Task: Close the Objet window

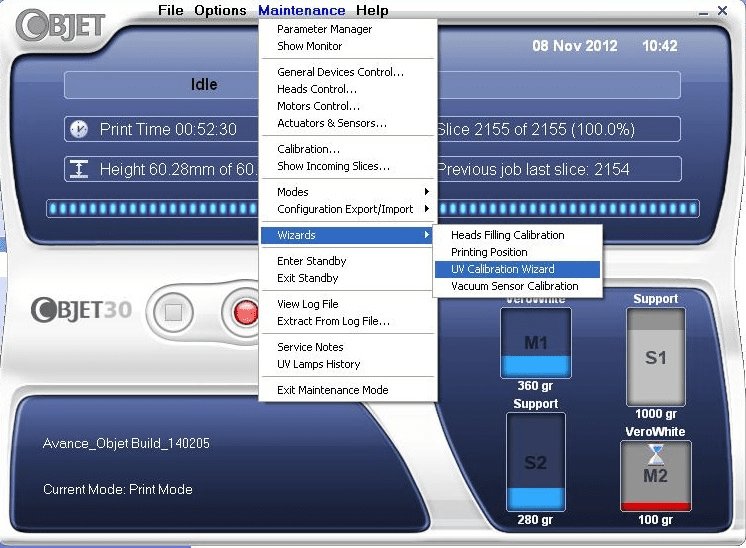Action: [722, 10]
